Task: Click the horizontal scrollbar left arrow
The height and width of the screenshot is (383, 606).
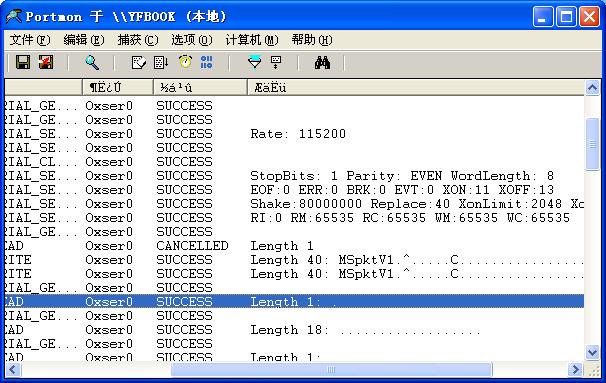Action: 13,369
